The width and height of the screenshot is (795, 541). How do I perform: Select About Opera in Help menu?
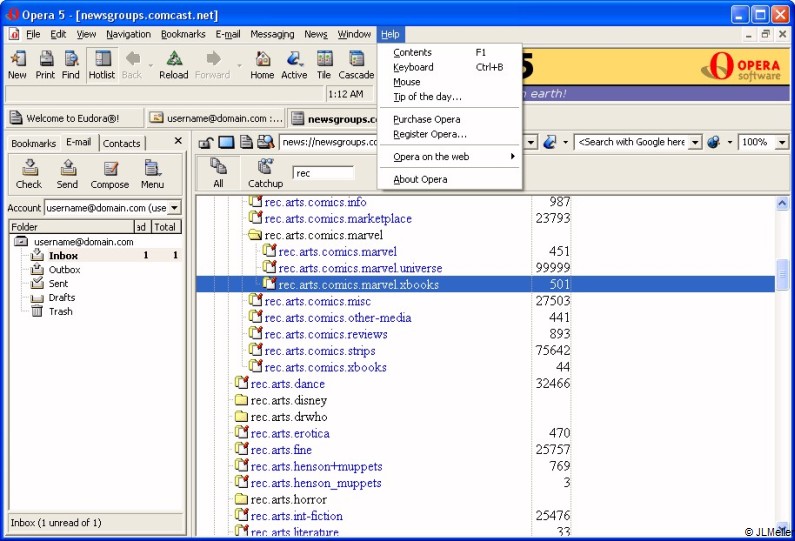tap(450, 179)
